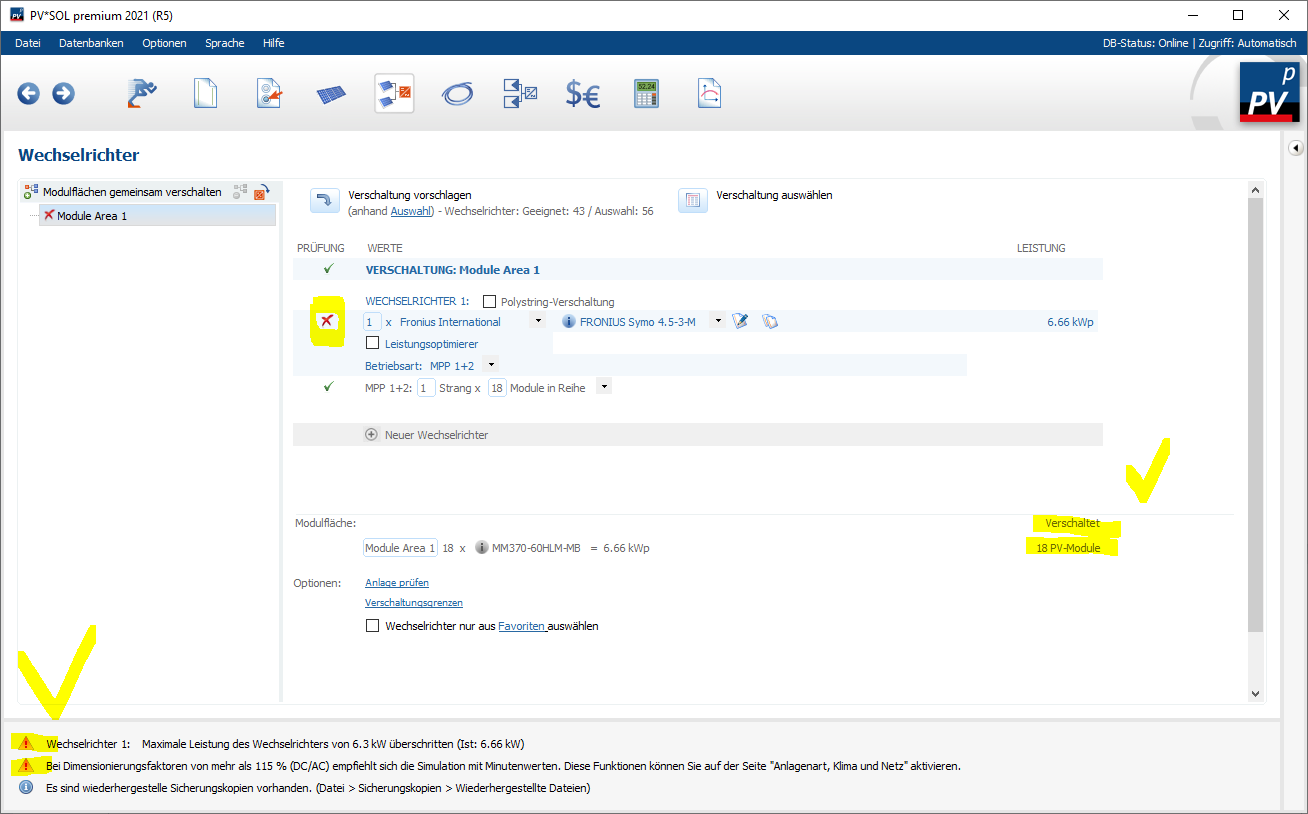The height and width of the screenshot is (814, 1308).
Task: Open the Datei menu
Action: 28,43
